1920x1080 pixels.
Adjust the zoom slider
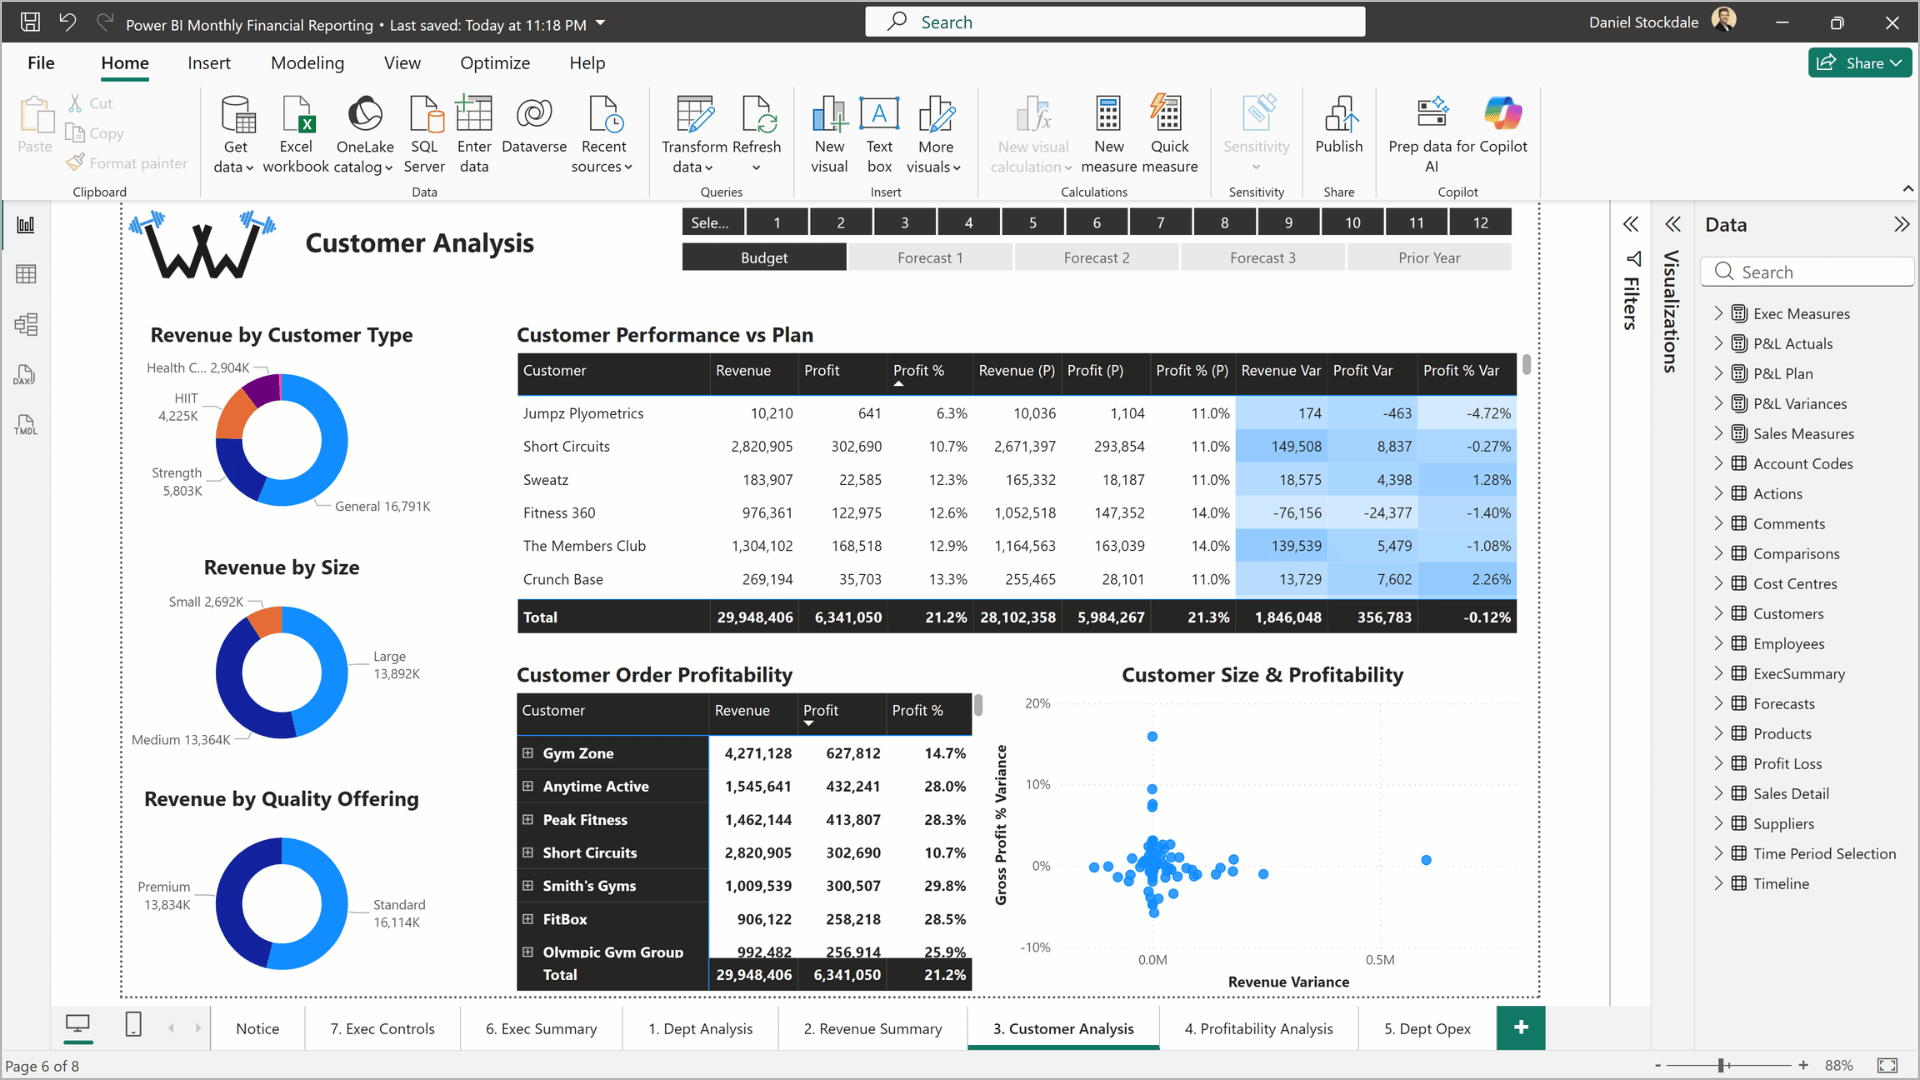click(x=1722, y=1065)
